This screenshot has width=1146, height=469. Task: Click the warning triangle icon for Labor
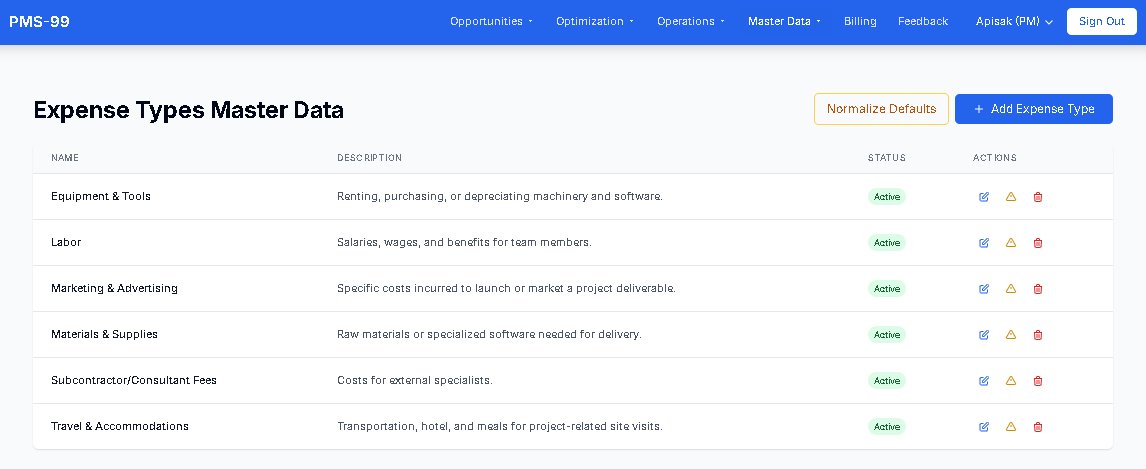(1011, 243)
